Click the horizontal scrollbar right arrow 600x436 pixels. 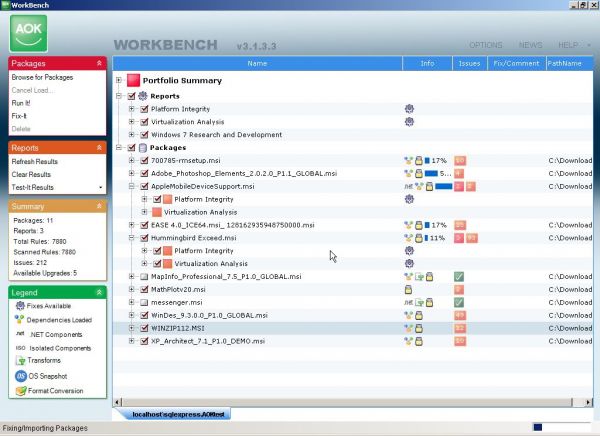tap(588, 402)
